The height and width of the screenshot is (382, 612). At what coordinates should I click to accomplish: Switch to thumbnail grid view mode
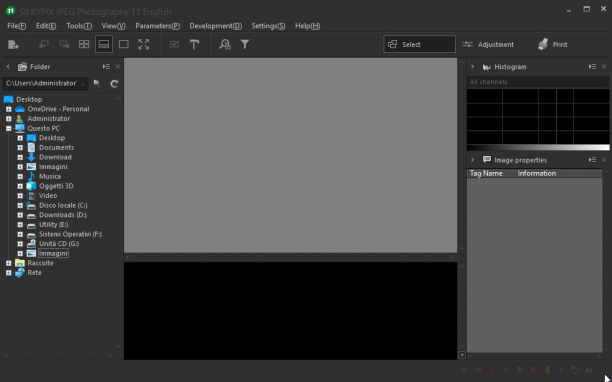[84, 44]
